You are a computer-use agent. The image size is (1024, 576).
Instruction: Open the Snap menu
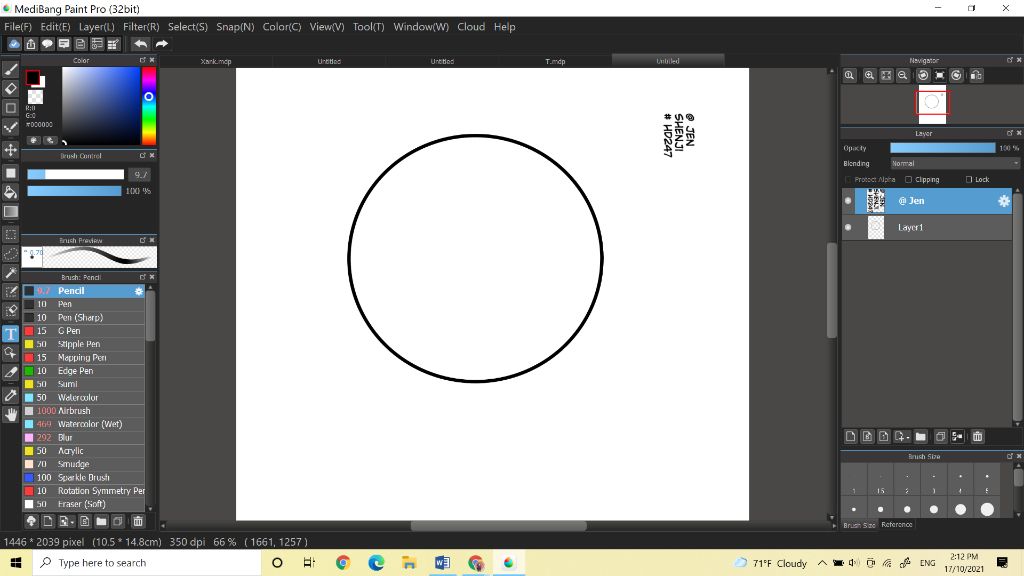coord(235,27)
